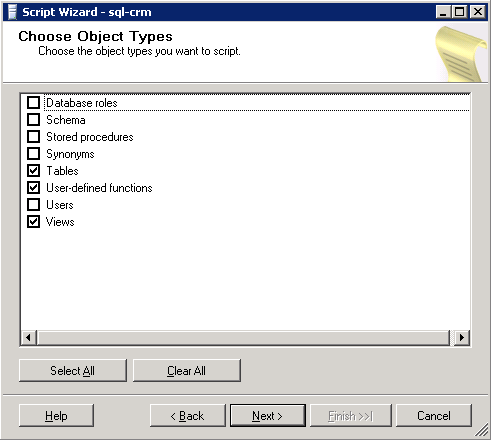Click the Clear All button
The width and height of the screenshot is (491, 440).
click(x=187, y=370)
